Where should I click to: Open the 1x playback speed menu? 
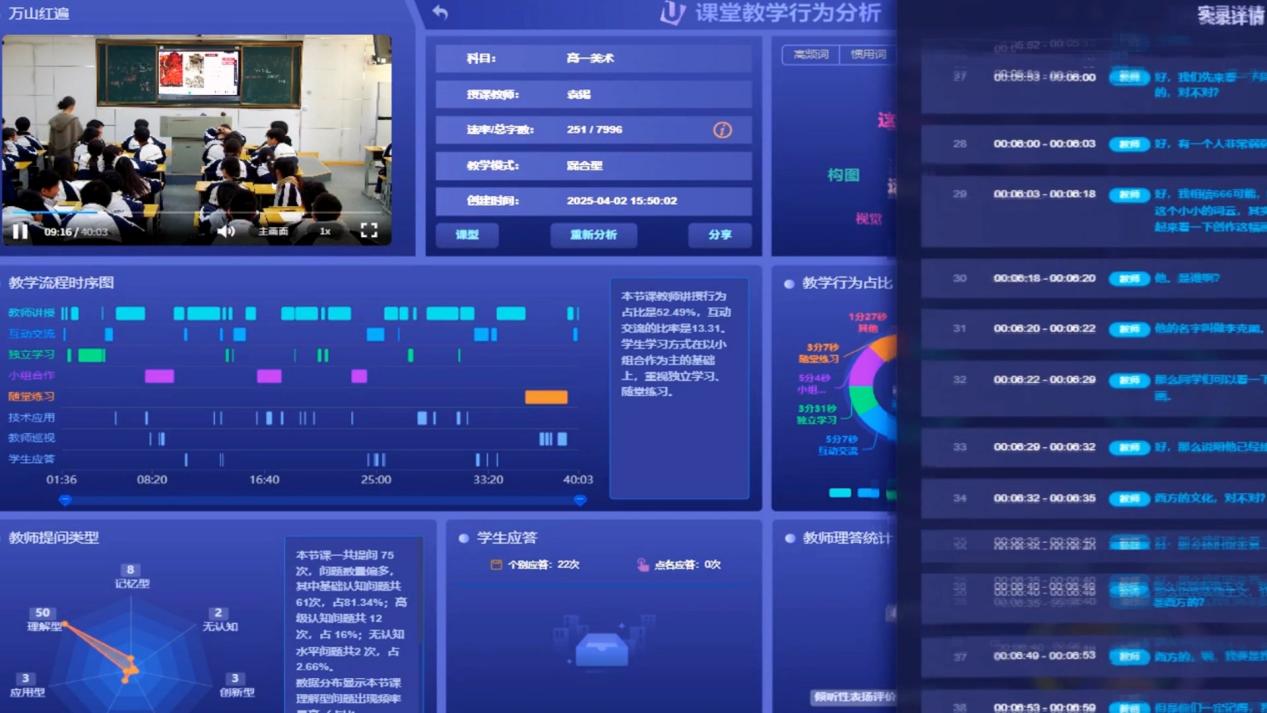325,231
